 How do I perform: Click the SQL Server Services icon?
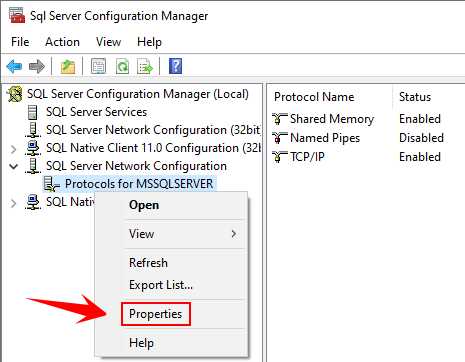point(32,112)
